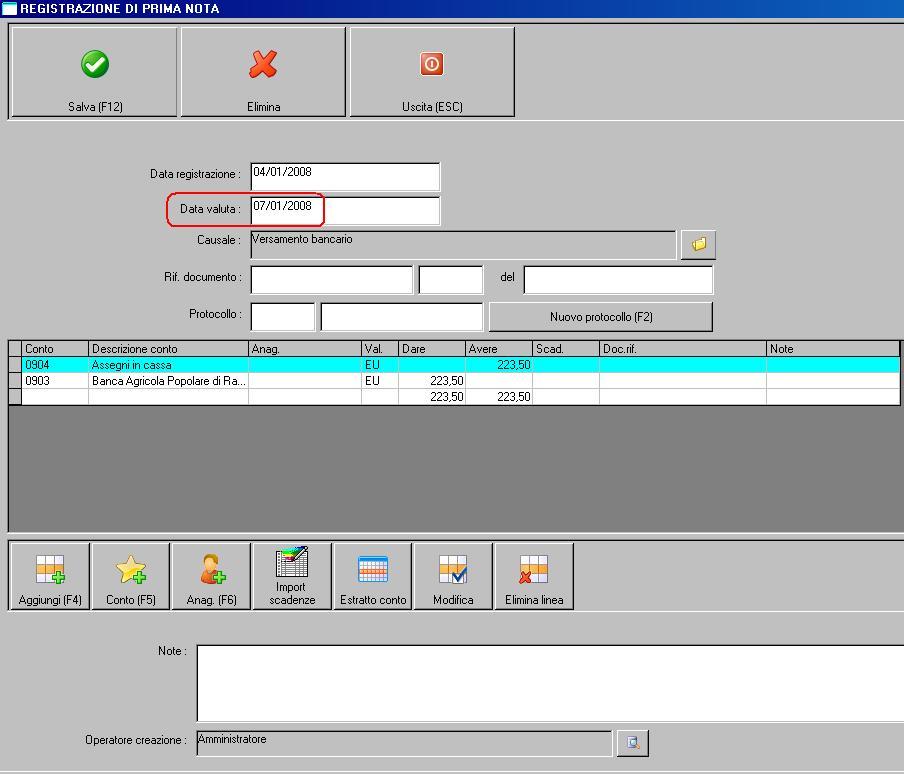The image size is (904, 774).
Task: Focus first Rif. documento field
Action: click(x=332, y=280)
